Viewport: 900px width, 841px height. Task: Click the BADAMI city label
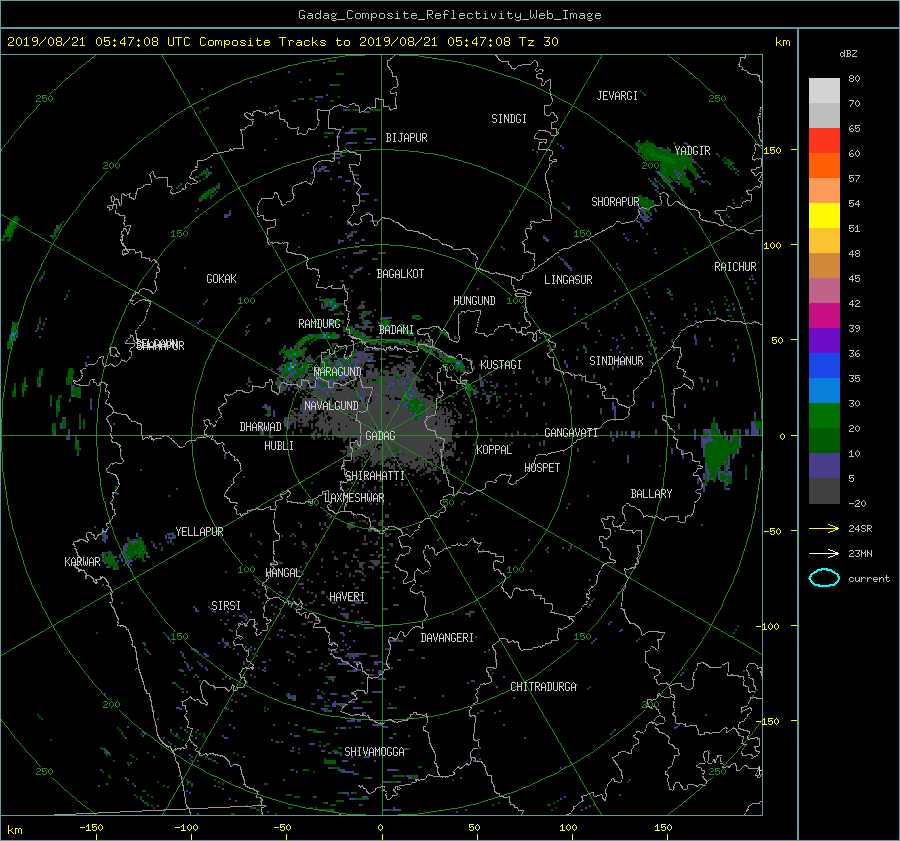[396, 330]
